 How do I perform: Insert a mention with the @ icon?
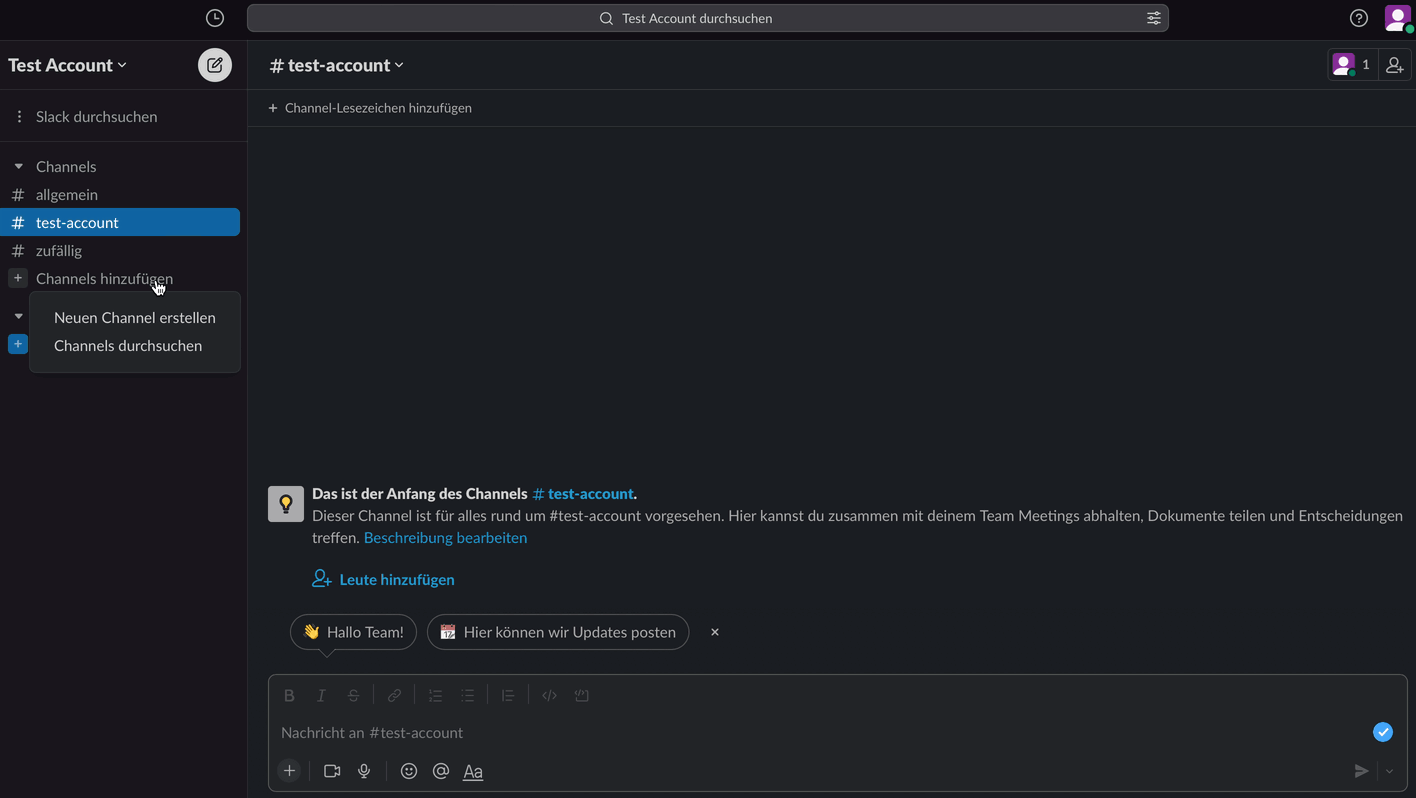[440, 771]
